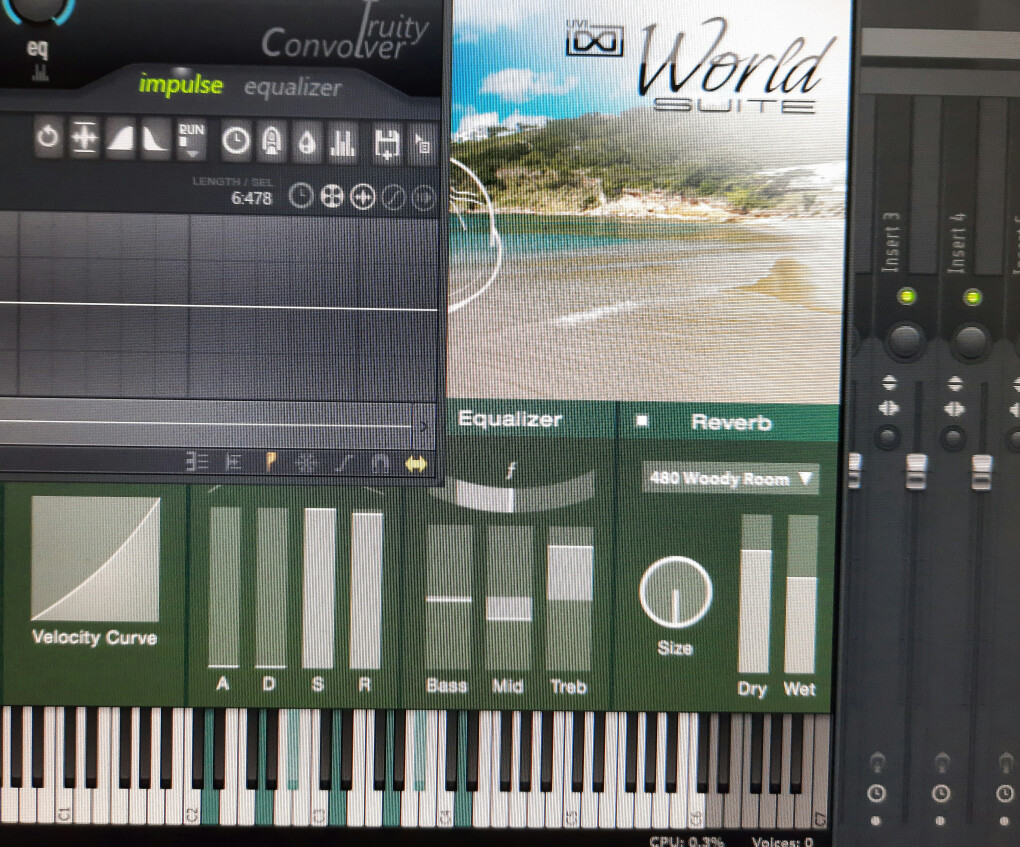Click the reverb Size knob

pyautogui.click(x=676, y=592)
